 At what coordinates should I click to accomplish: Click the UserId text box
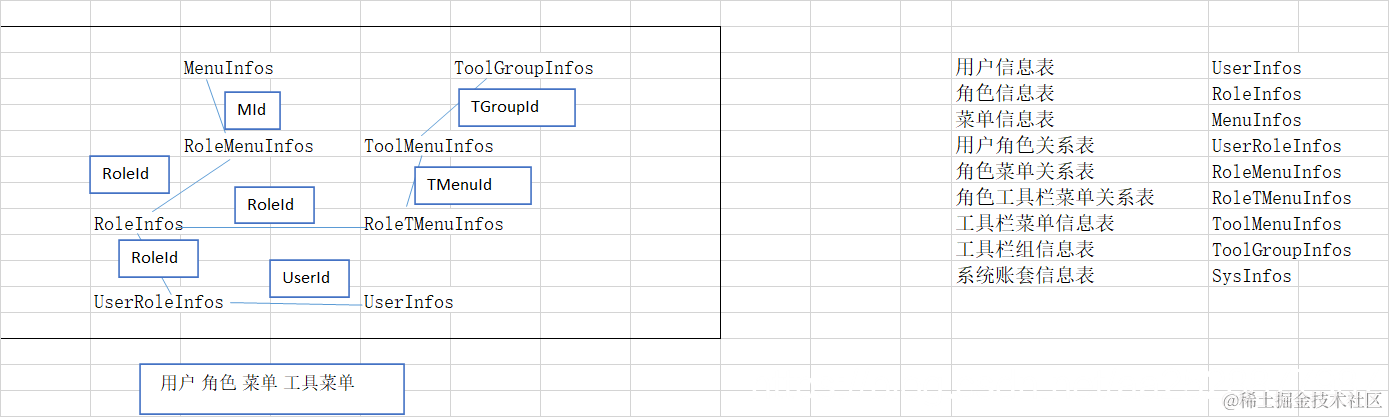309,278
